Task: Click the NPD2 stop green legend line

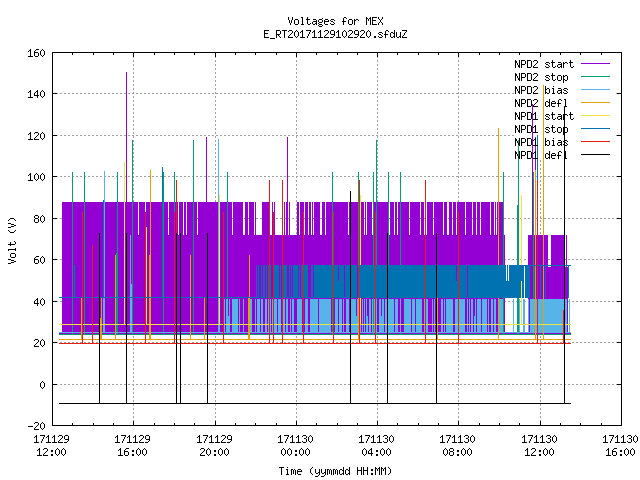Action: pyautogui.click(x=595, y=77)
